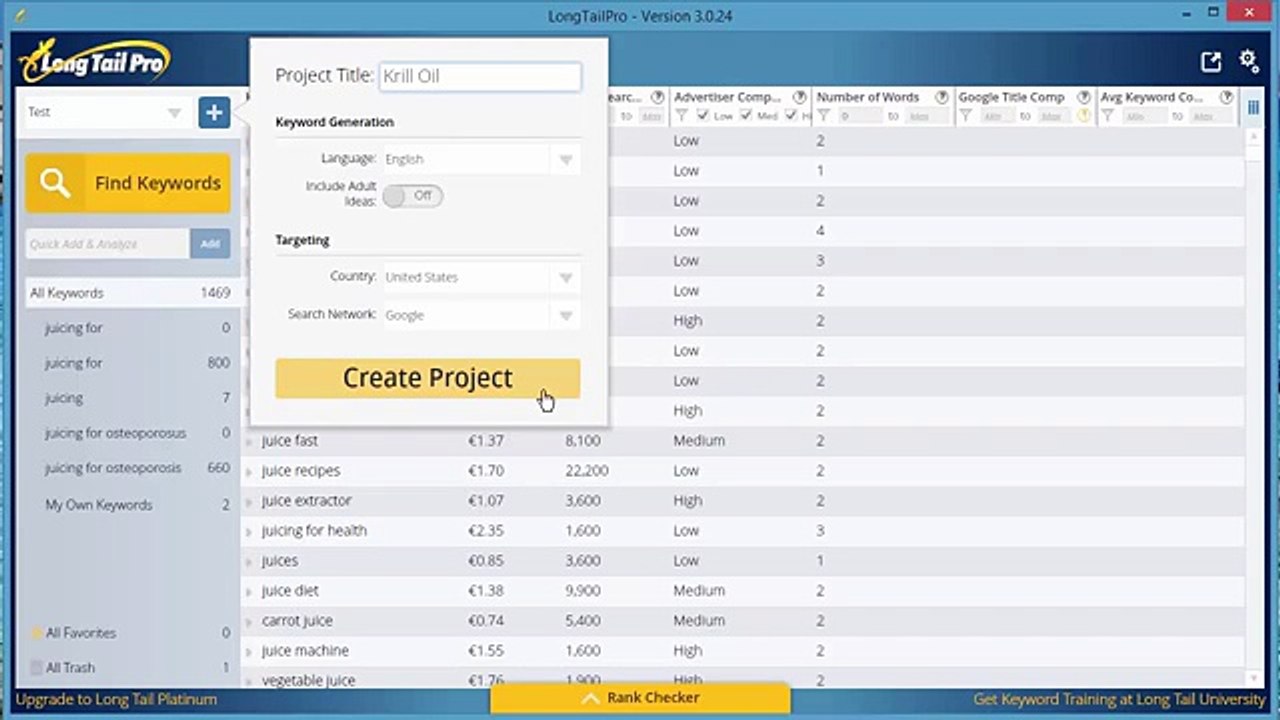
Task: Open the Search Network dropdown showing Google
Action: pyautogui.click(x=481, y=315)
